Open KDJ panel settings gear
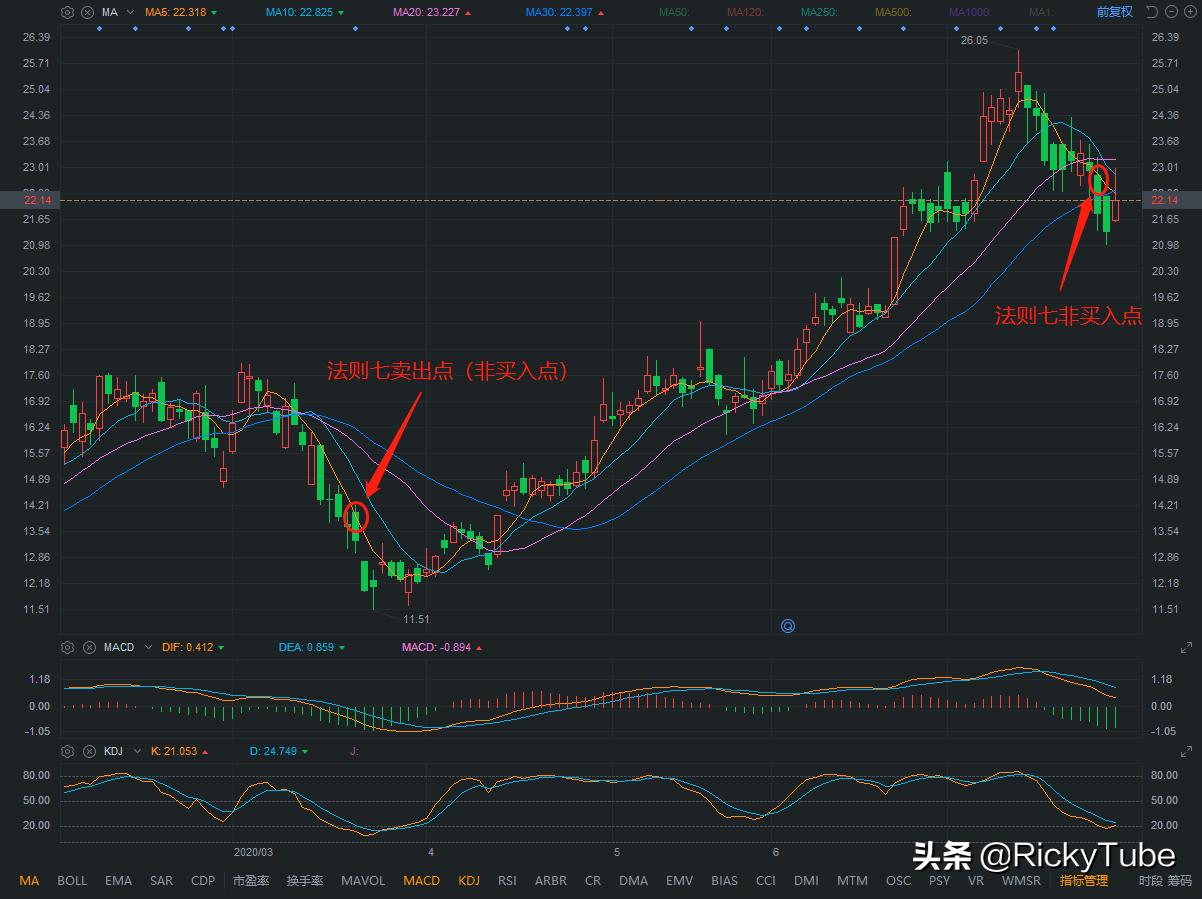Image resolution: width=1202 pixels, height=899 pixels. (x=67, y=751)
